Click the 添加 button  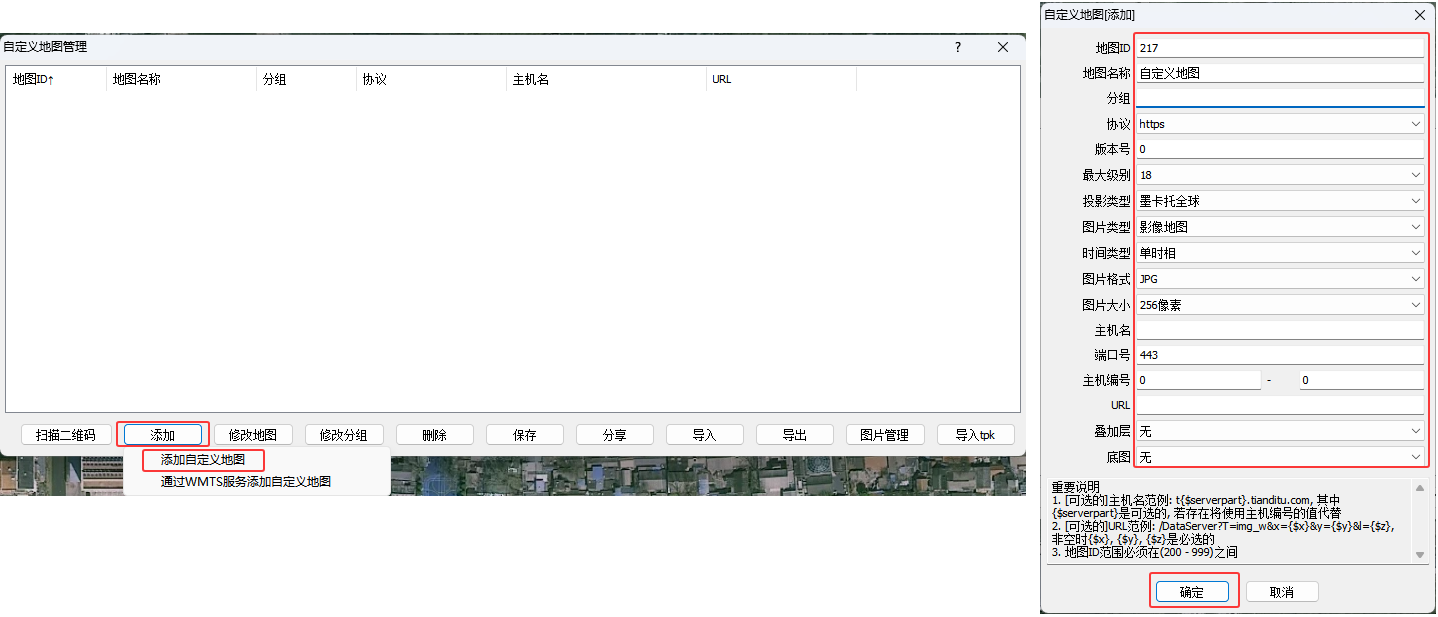(163, 435)
